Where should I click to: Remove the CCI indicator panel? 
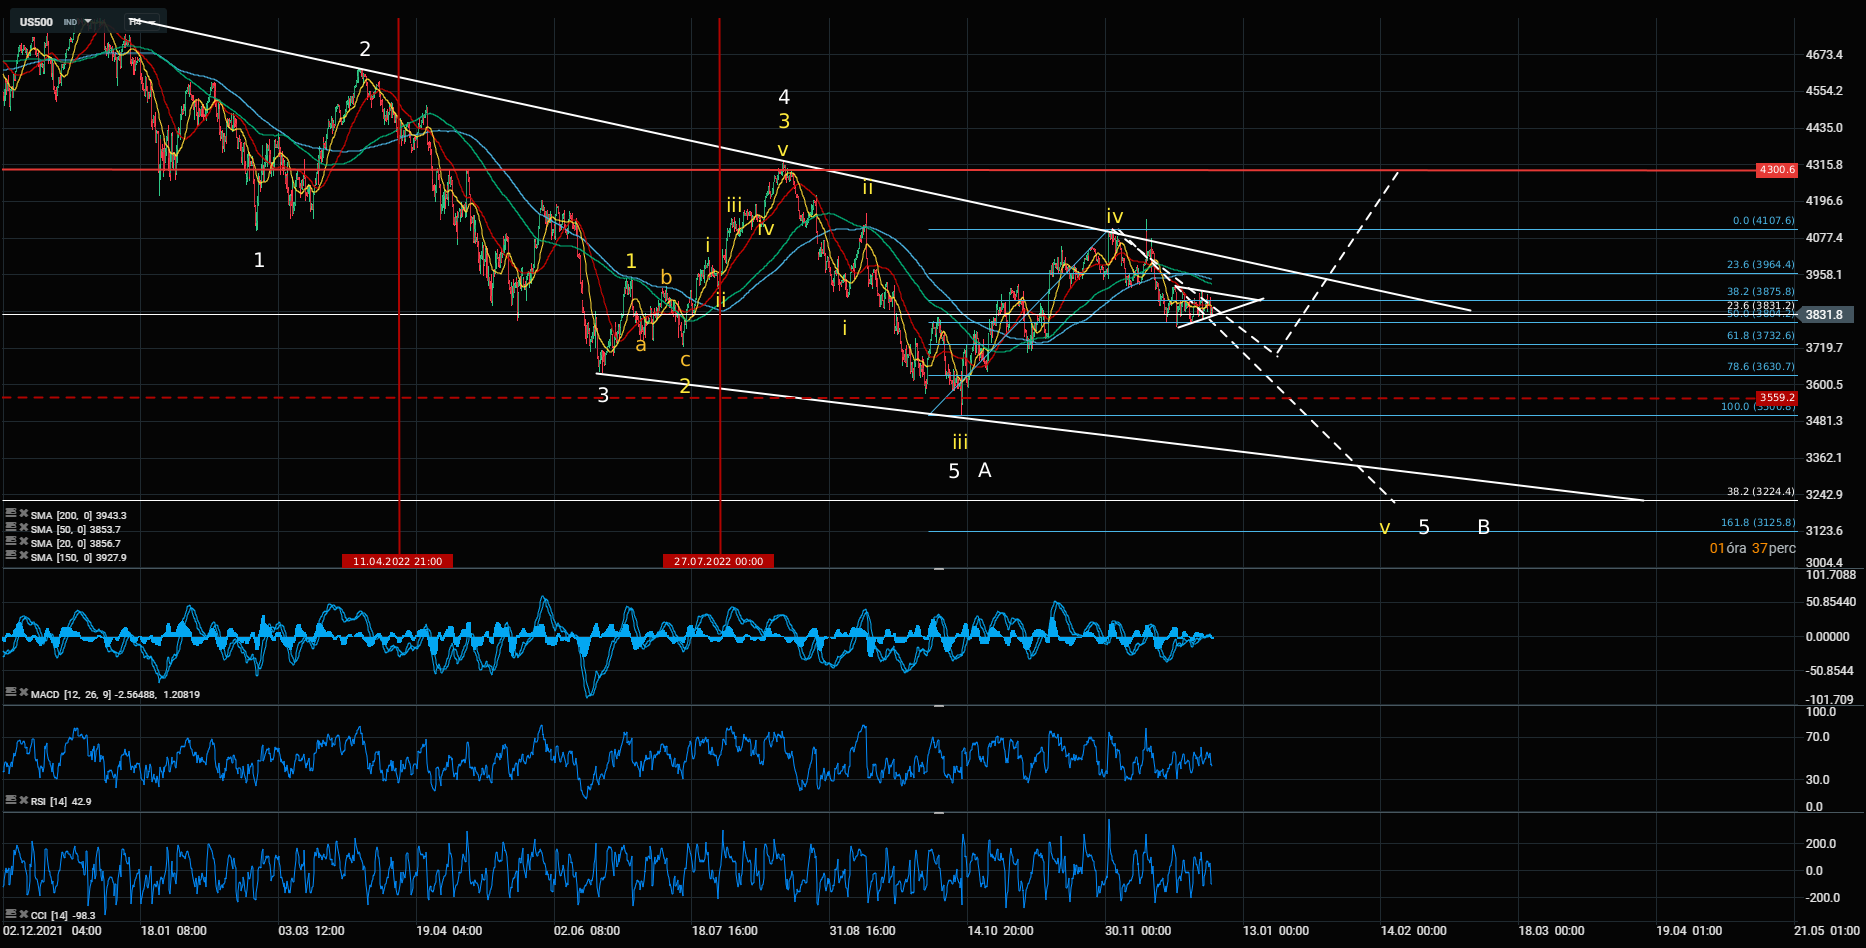(23, 915)
